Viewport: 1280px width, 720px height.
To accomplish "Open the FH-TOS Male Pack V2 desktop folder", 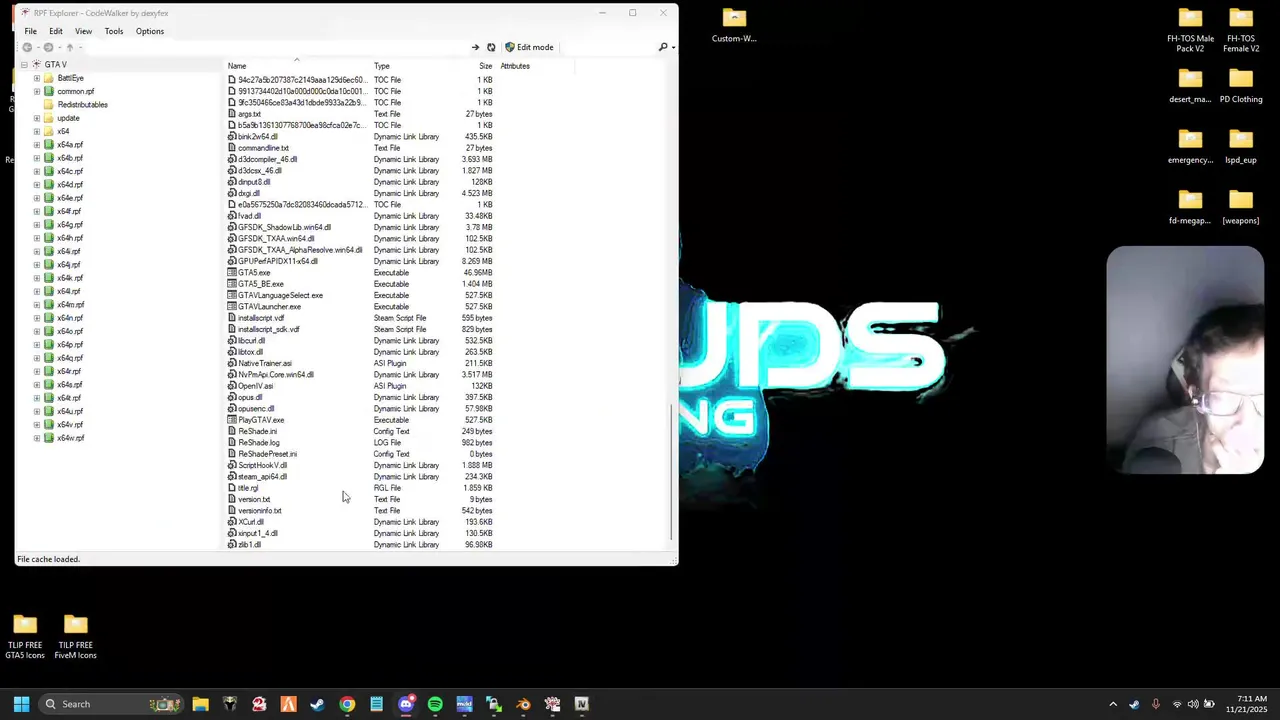I will tap(1190, 30).
